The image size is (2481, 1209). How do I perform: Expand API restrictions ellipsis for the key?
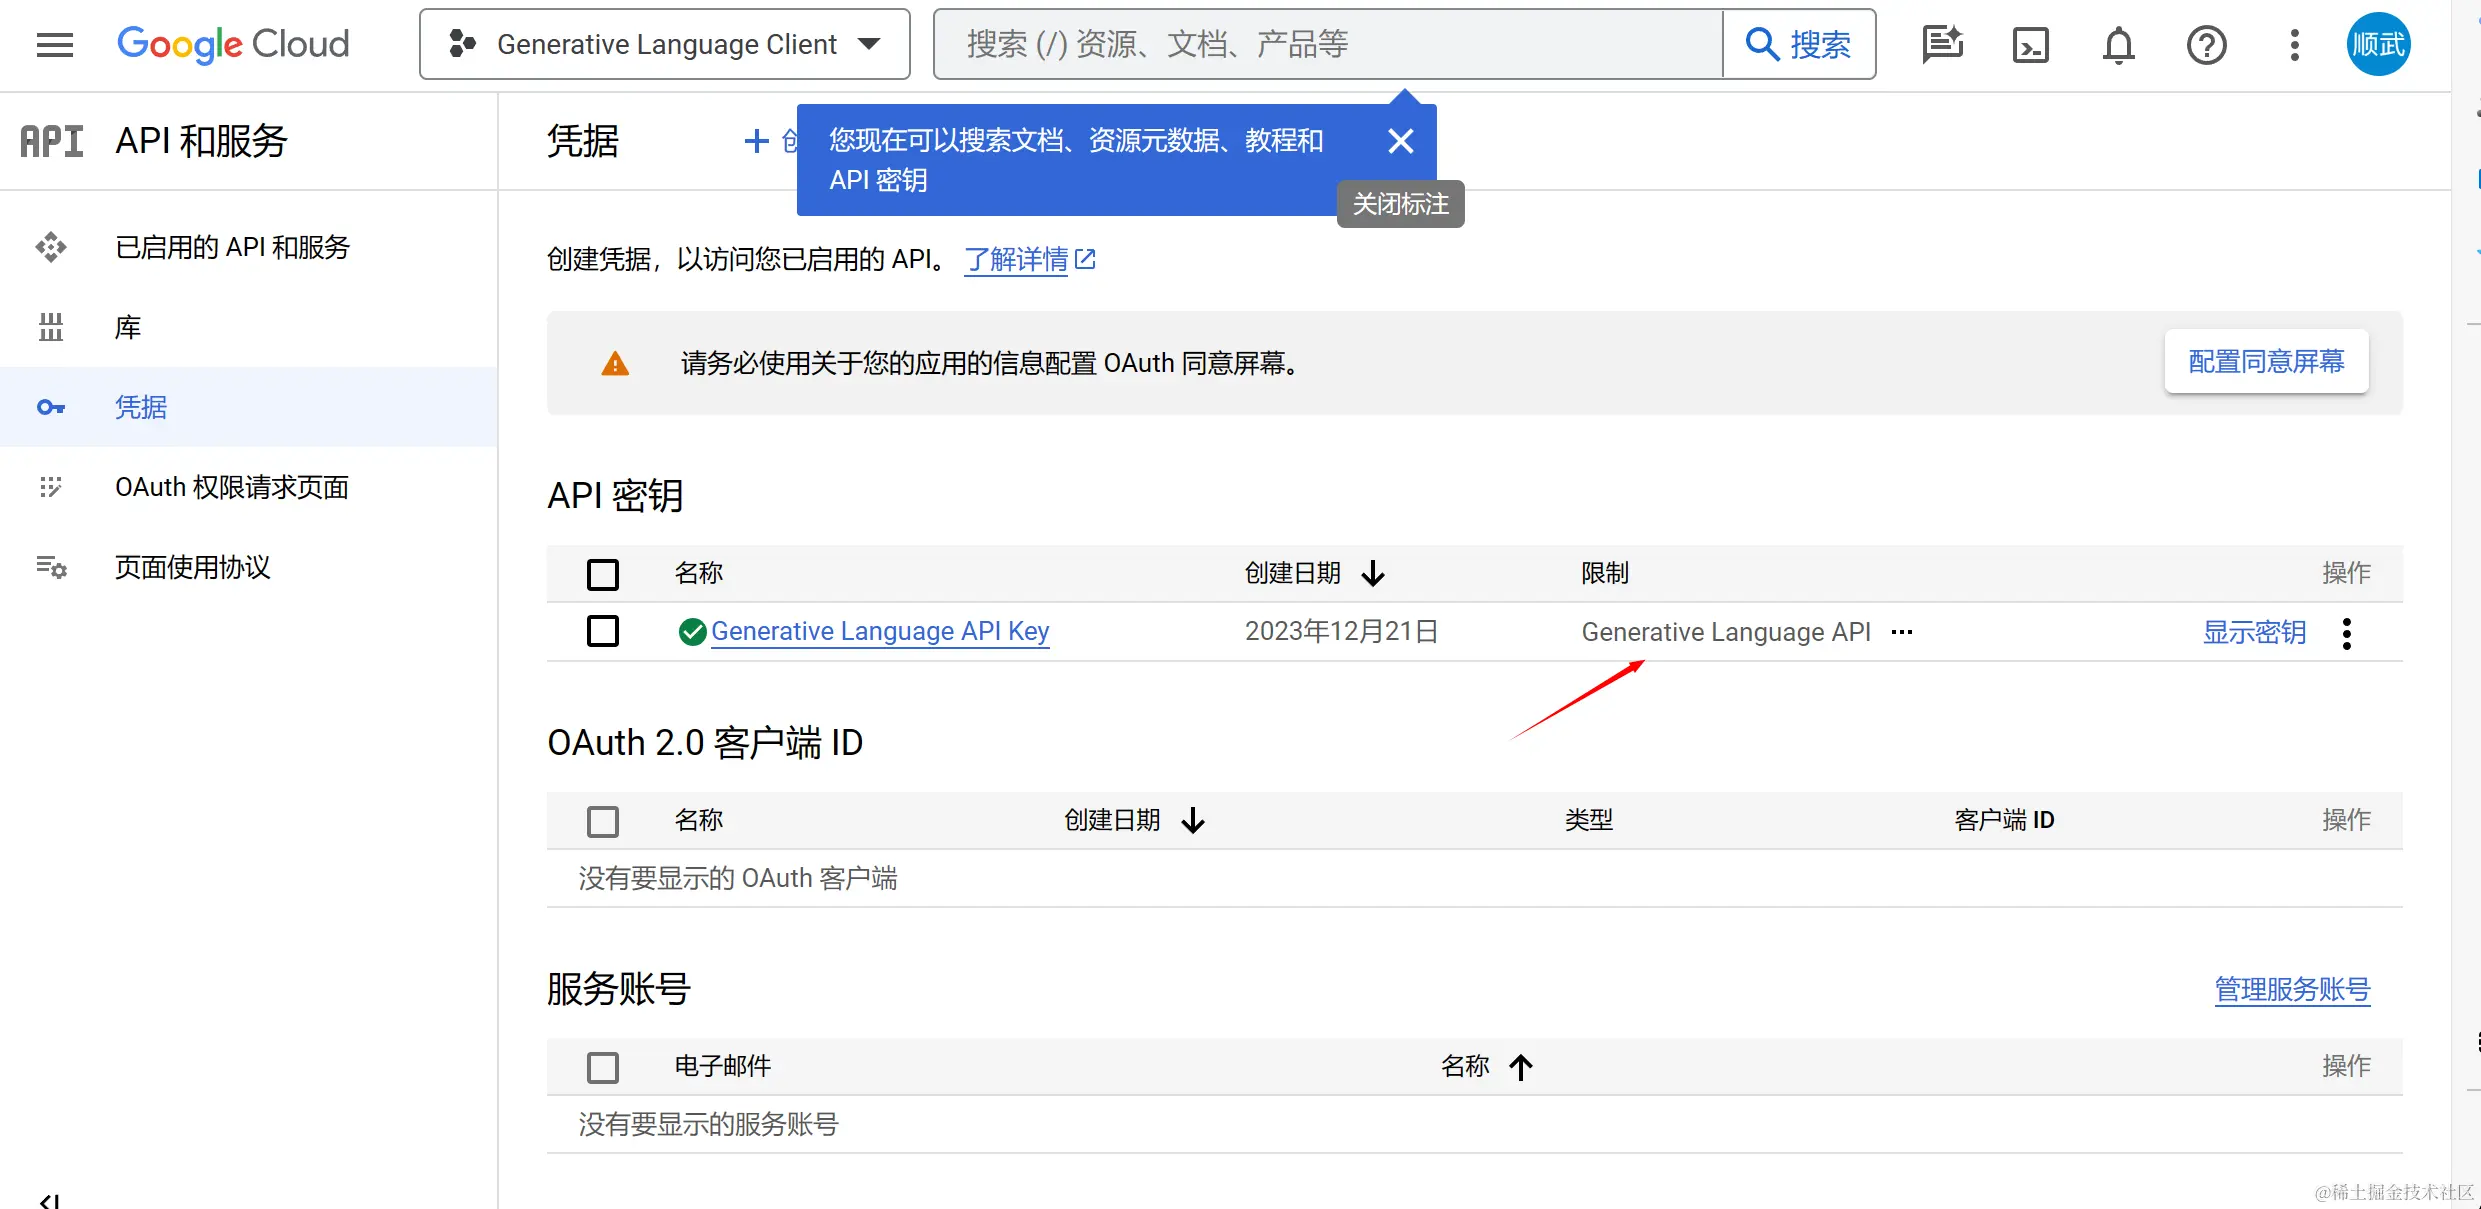click(1902, 632)
